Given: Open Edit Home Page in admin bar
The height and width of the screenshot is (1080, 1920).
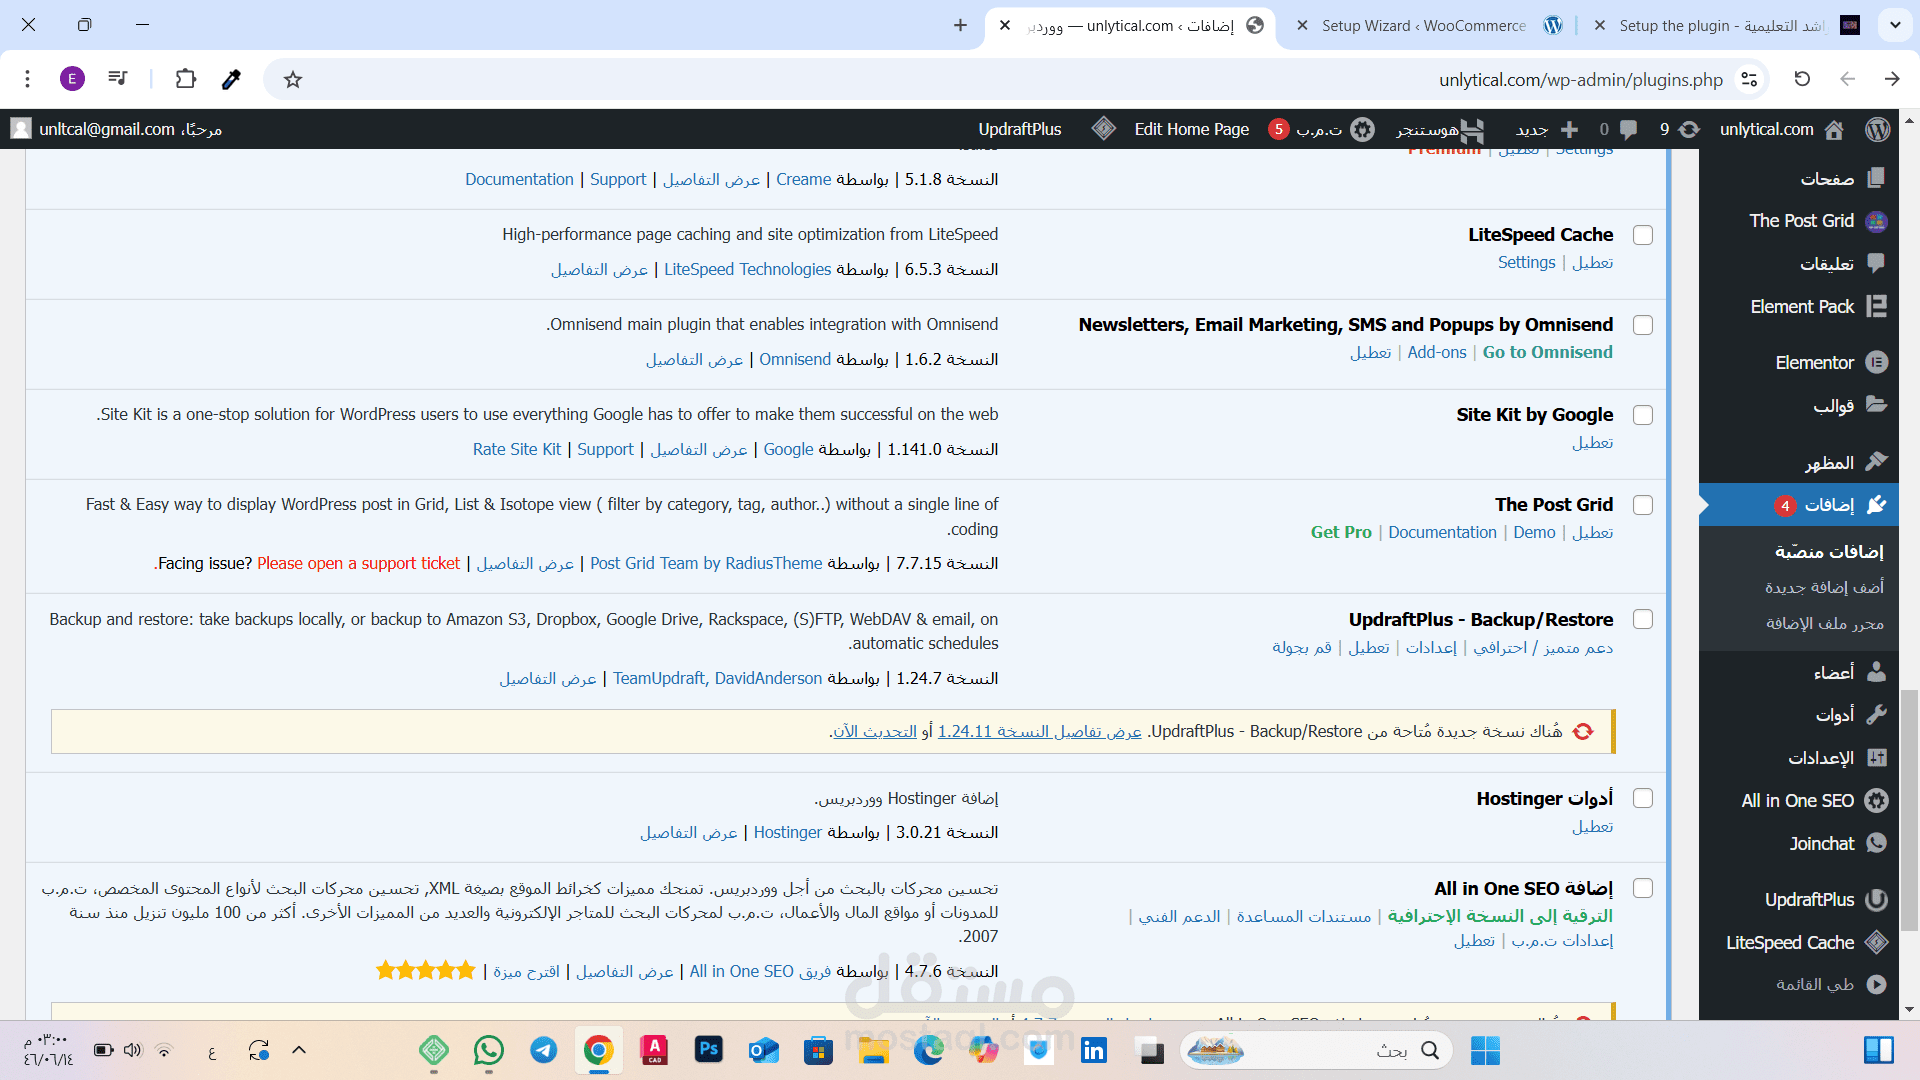Looking at the screenshot, I should click(1192, 129).
